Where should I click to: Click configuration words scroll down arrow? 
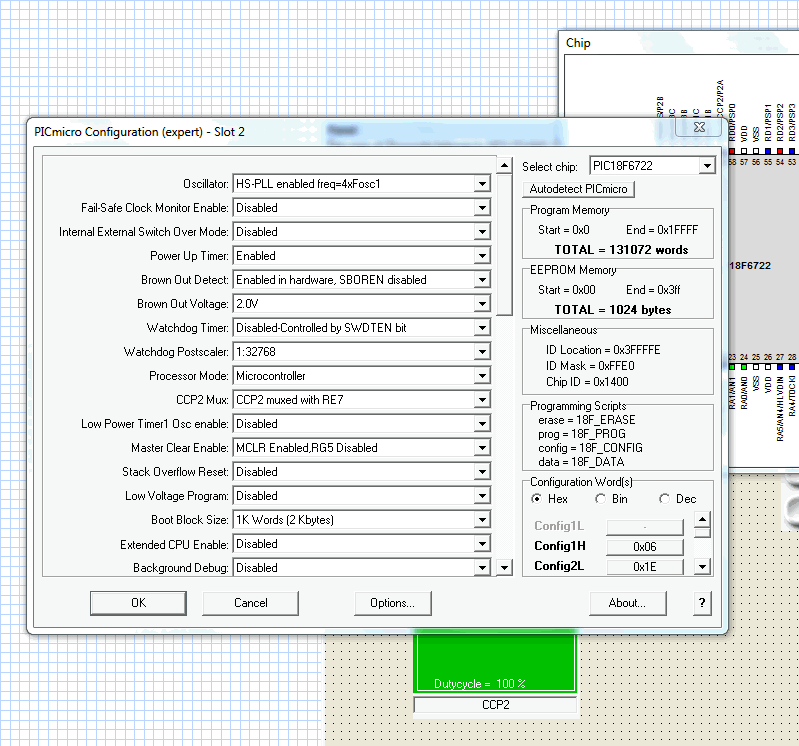[x=702, y=566]
